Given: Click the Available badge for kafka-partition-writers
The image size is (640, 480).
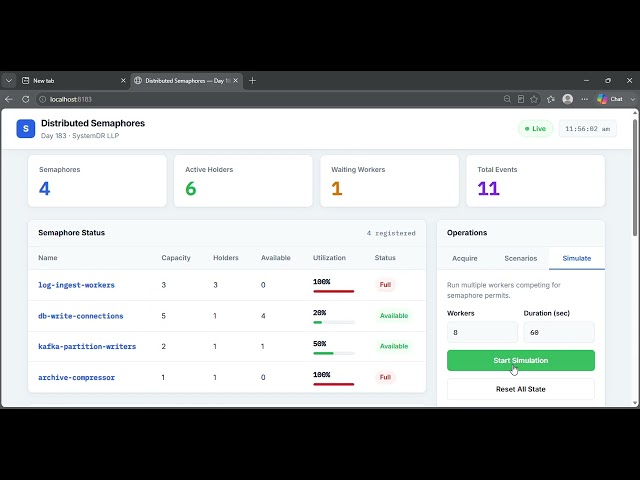Looking at the screenshot, I should tap(394, 346).
